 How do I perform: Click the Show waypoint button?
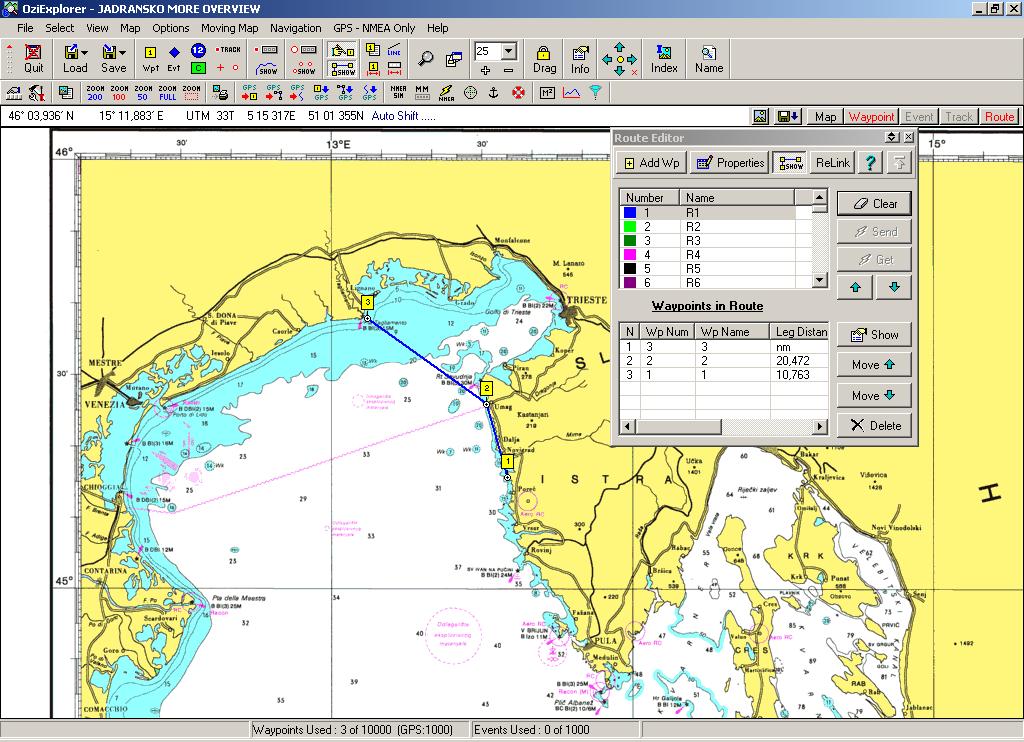click(x=874, y=335)
